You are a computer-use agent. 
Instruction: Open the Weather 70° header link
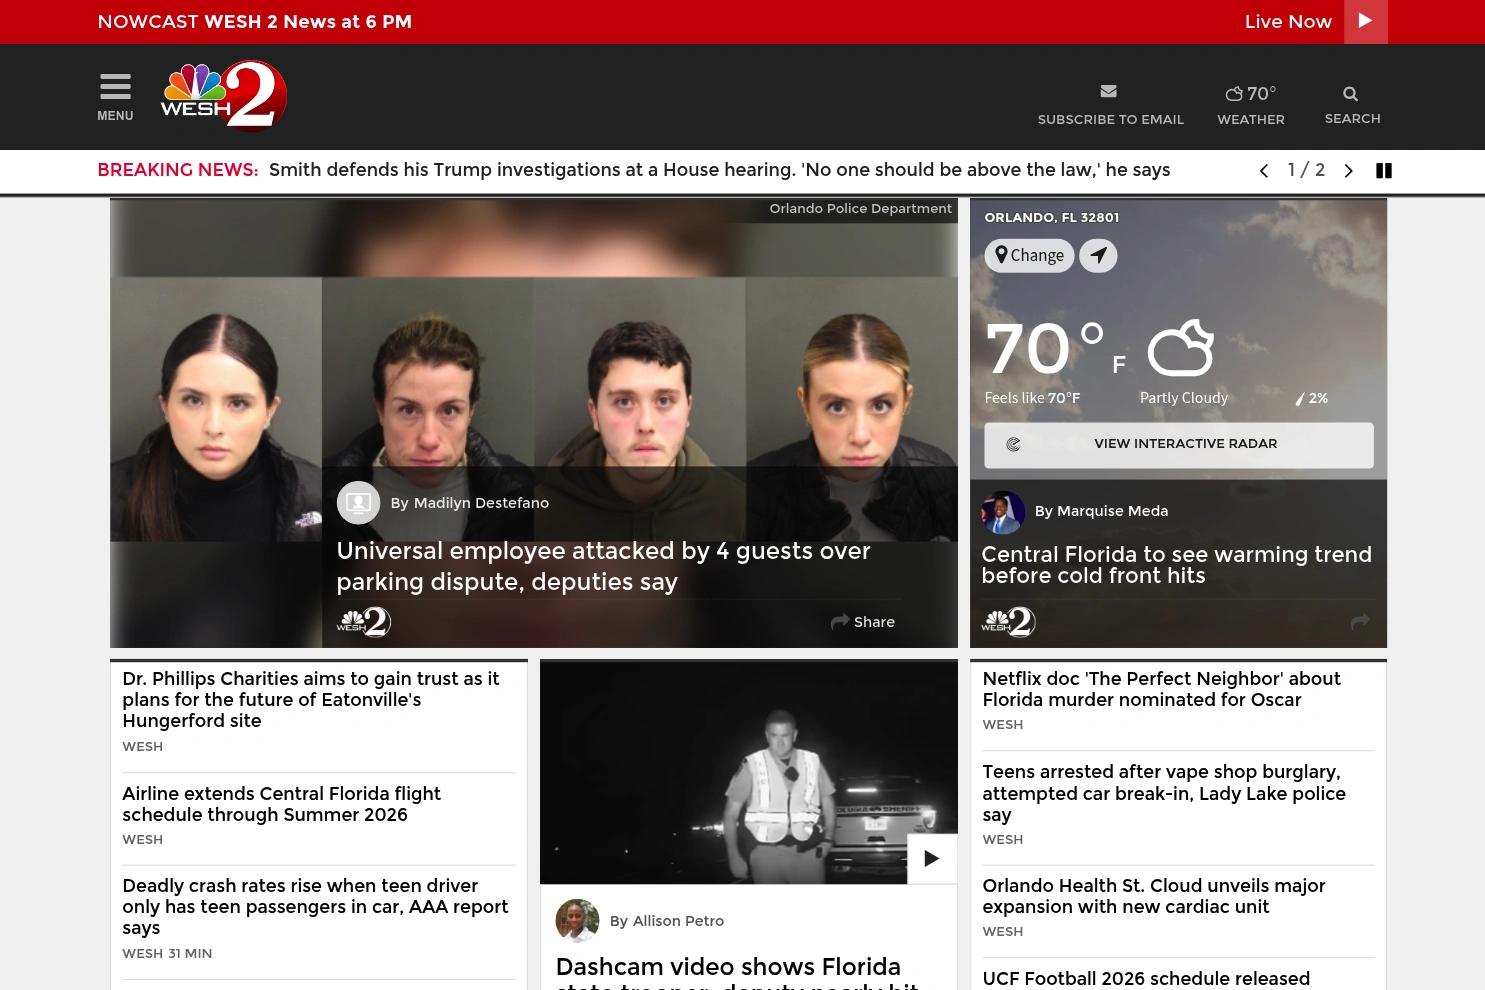tap(1251, 105)
